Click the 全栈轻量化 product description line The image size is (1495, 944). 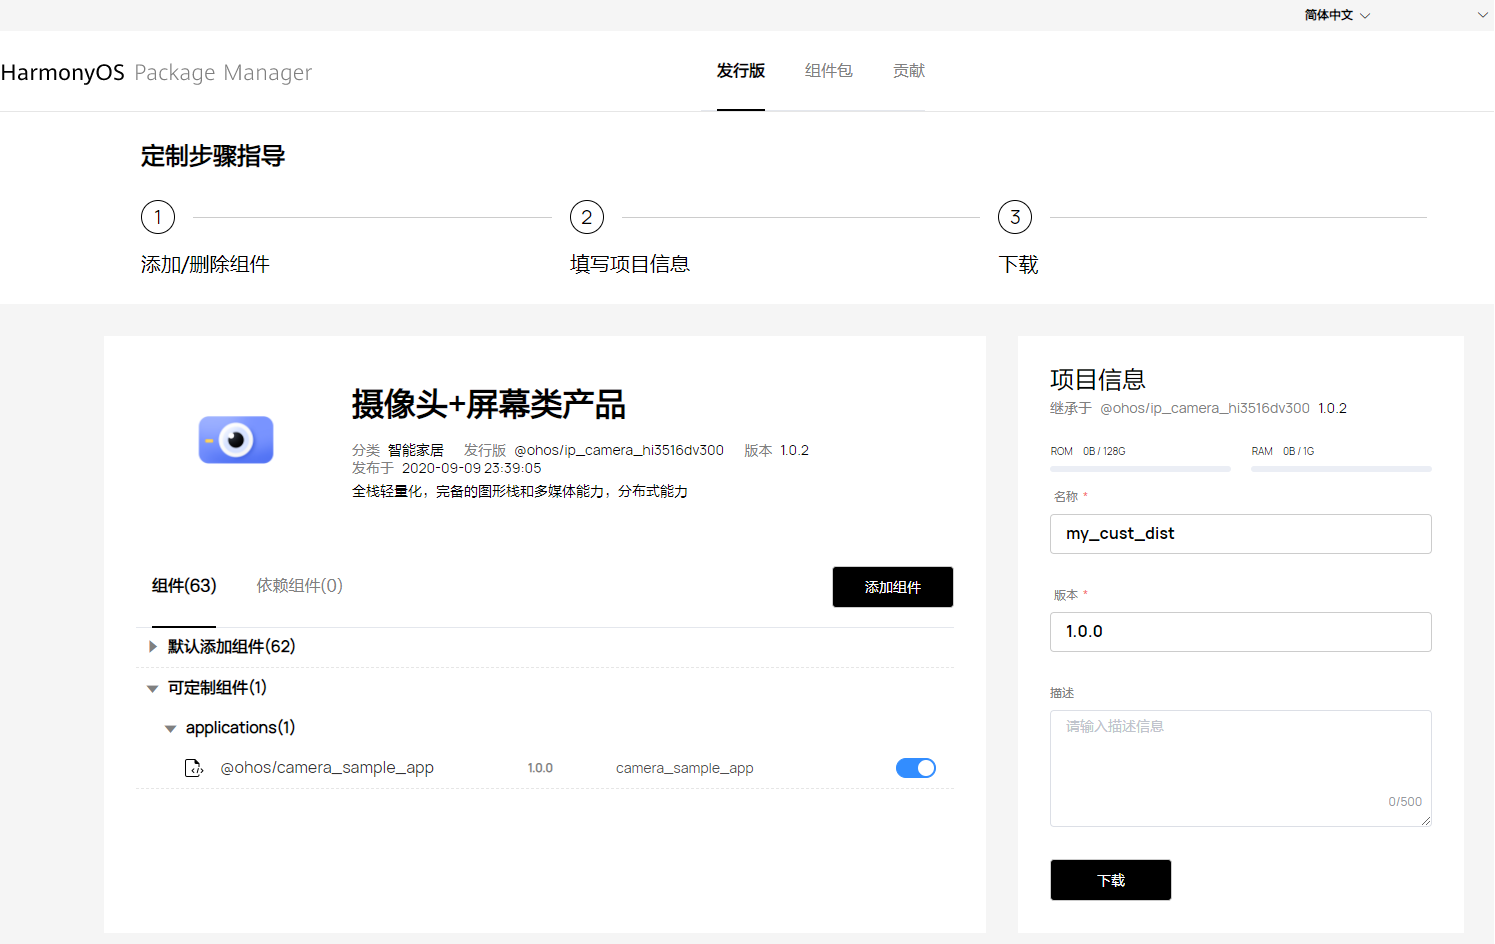pyautogui.click(x=520, y=492)
